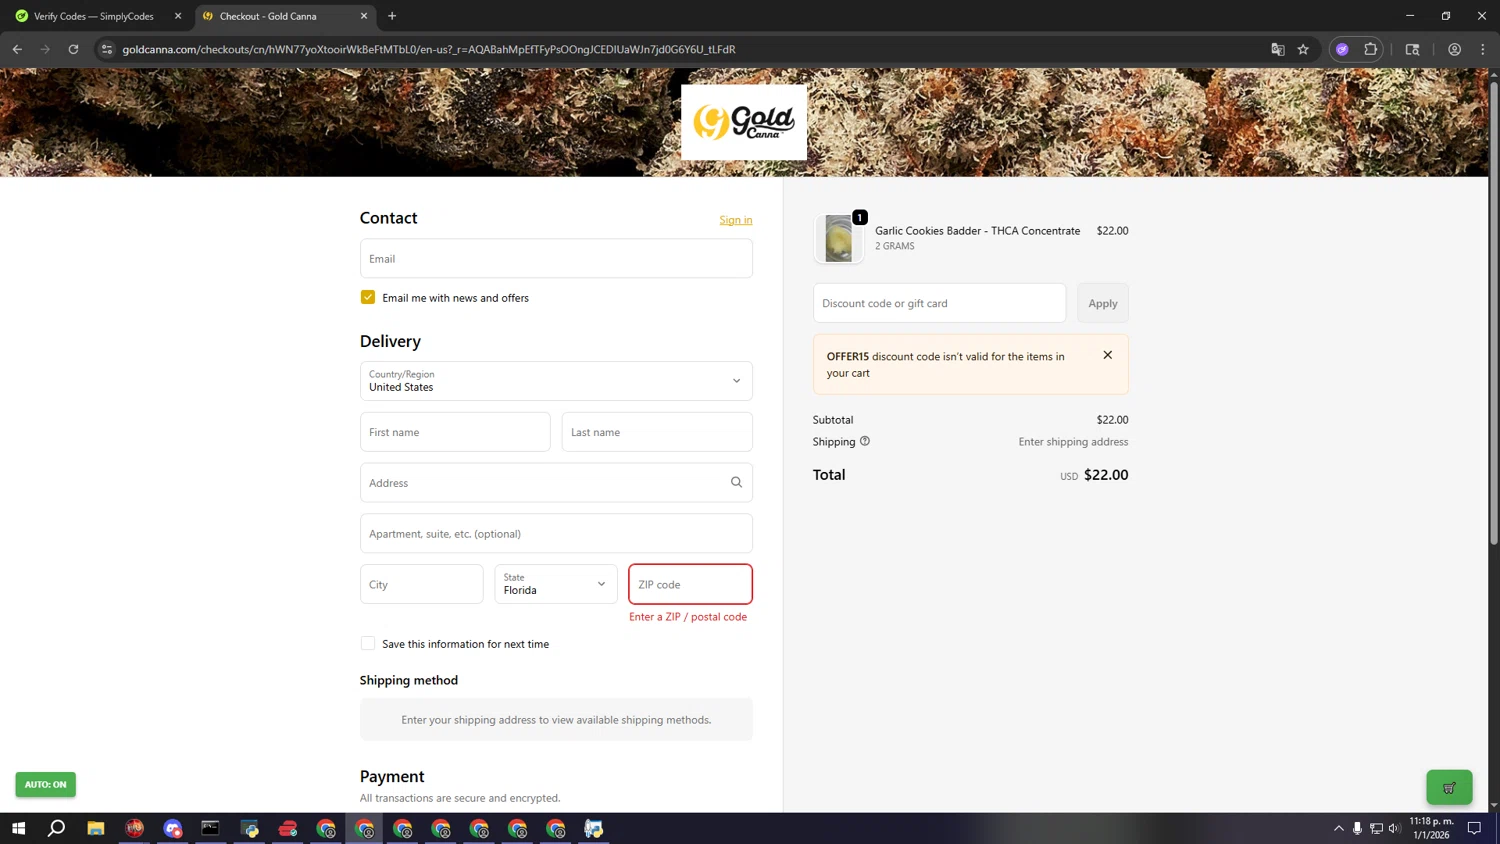Screen dimensions: 1500x844
Task: Click the Discount code or gift card field
Action: click(939, 303)
